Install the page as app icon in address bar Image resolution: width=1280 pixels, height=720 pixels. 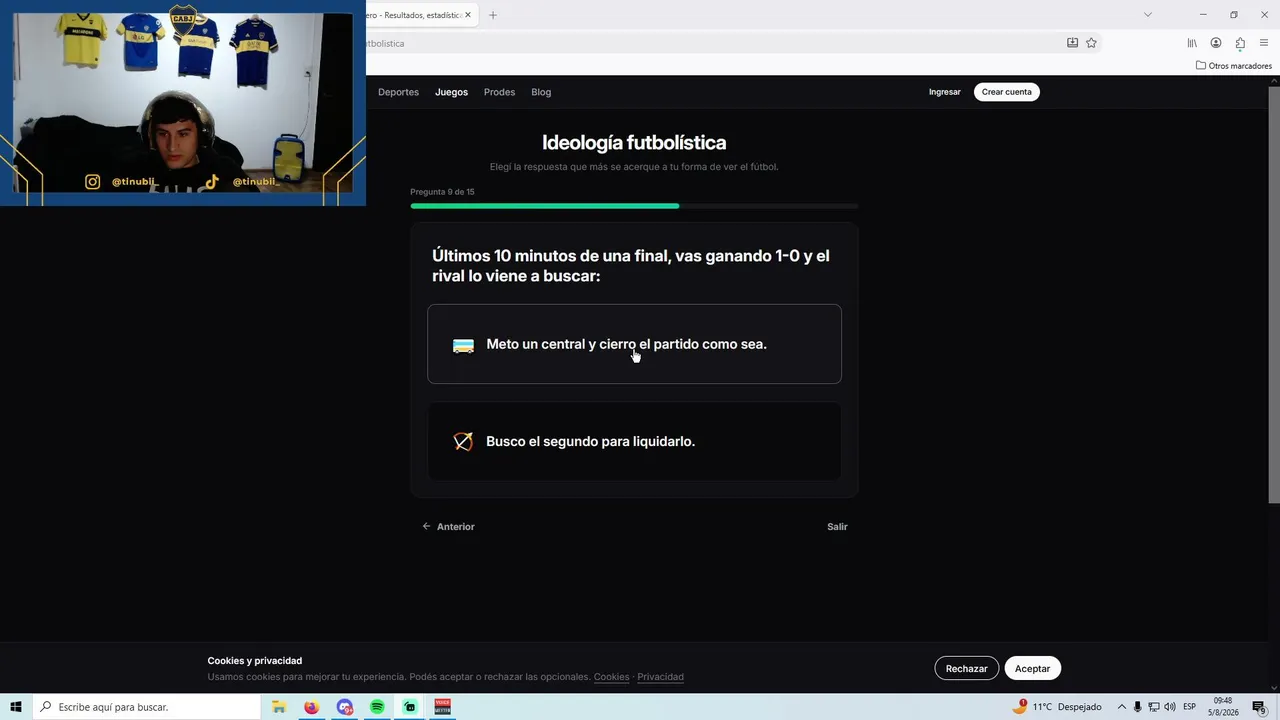tap(1072, 43)
